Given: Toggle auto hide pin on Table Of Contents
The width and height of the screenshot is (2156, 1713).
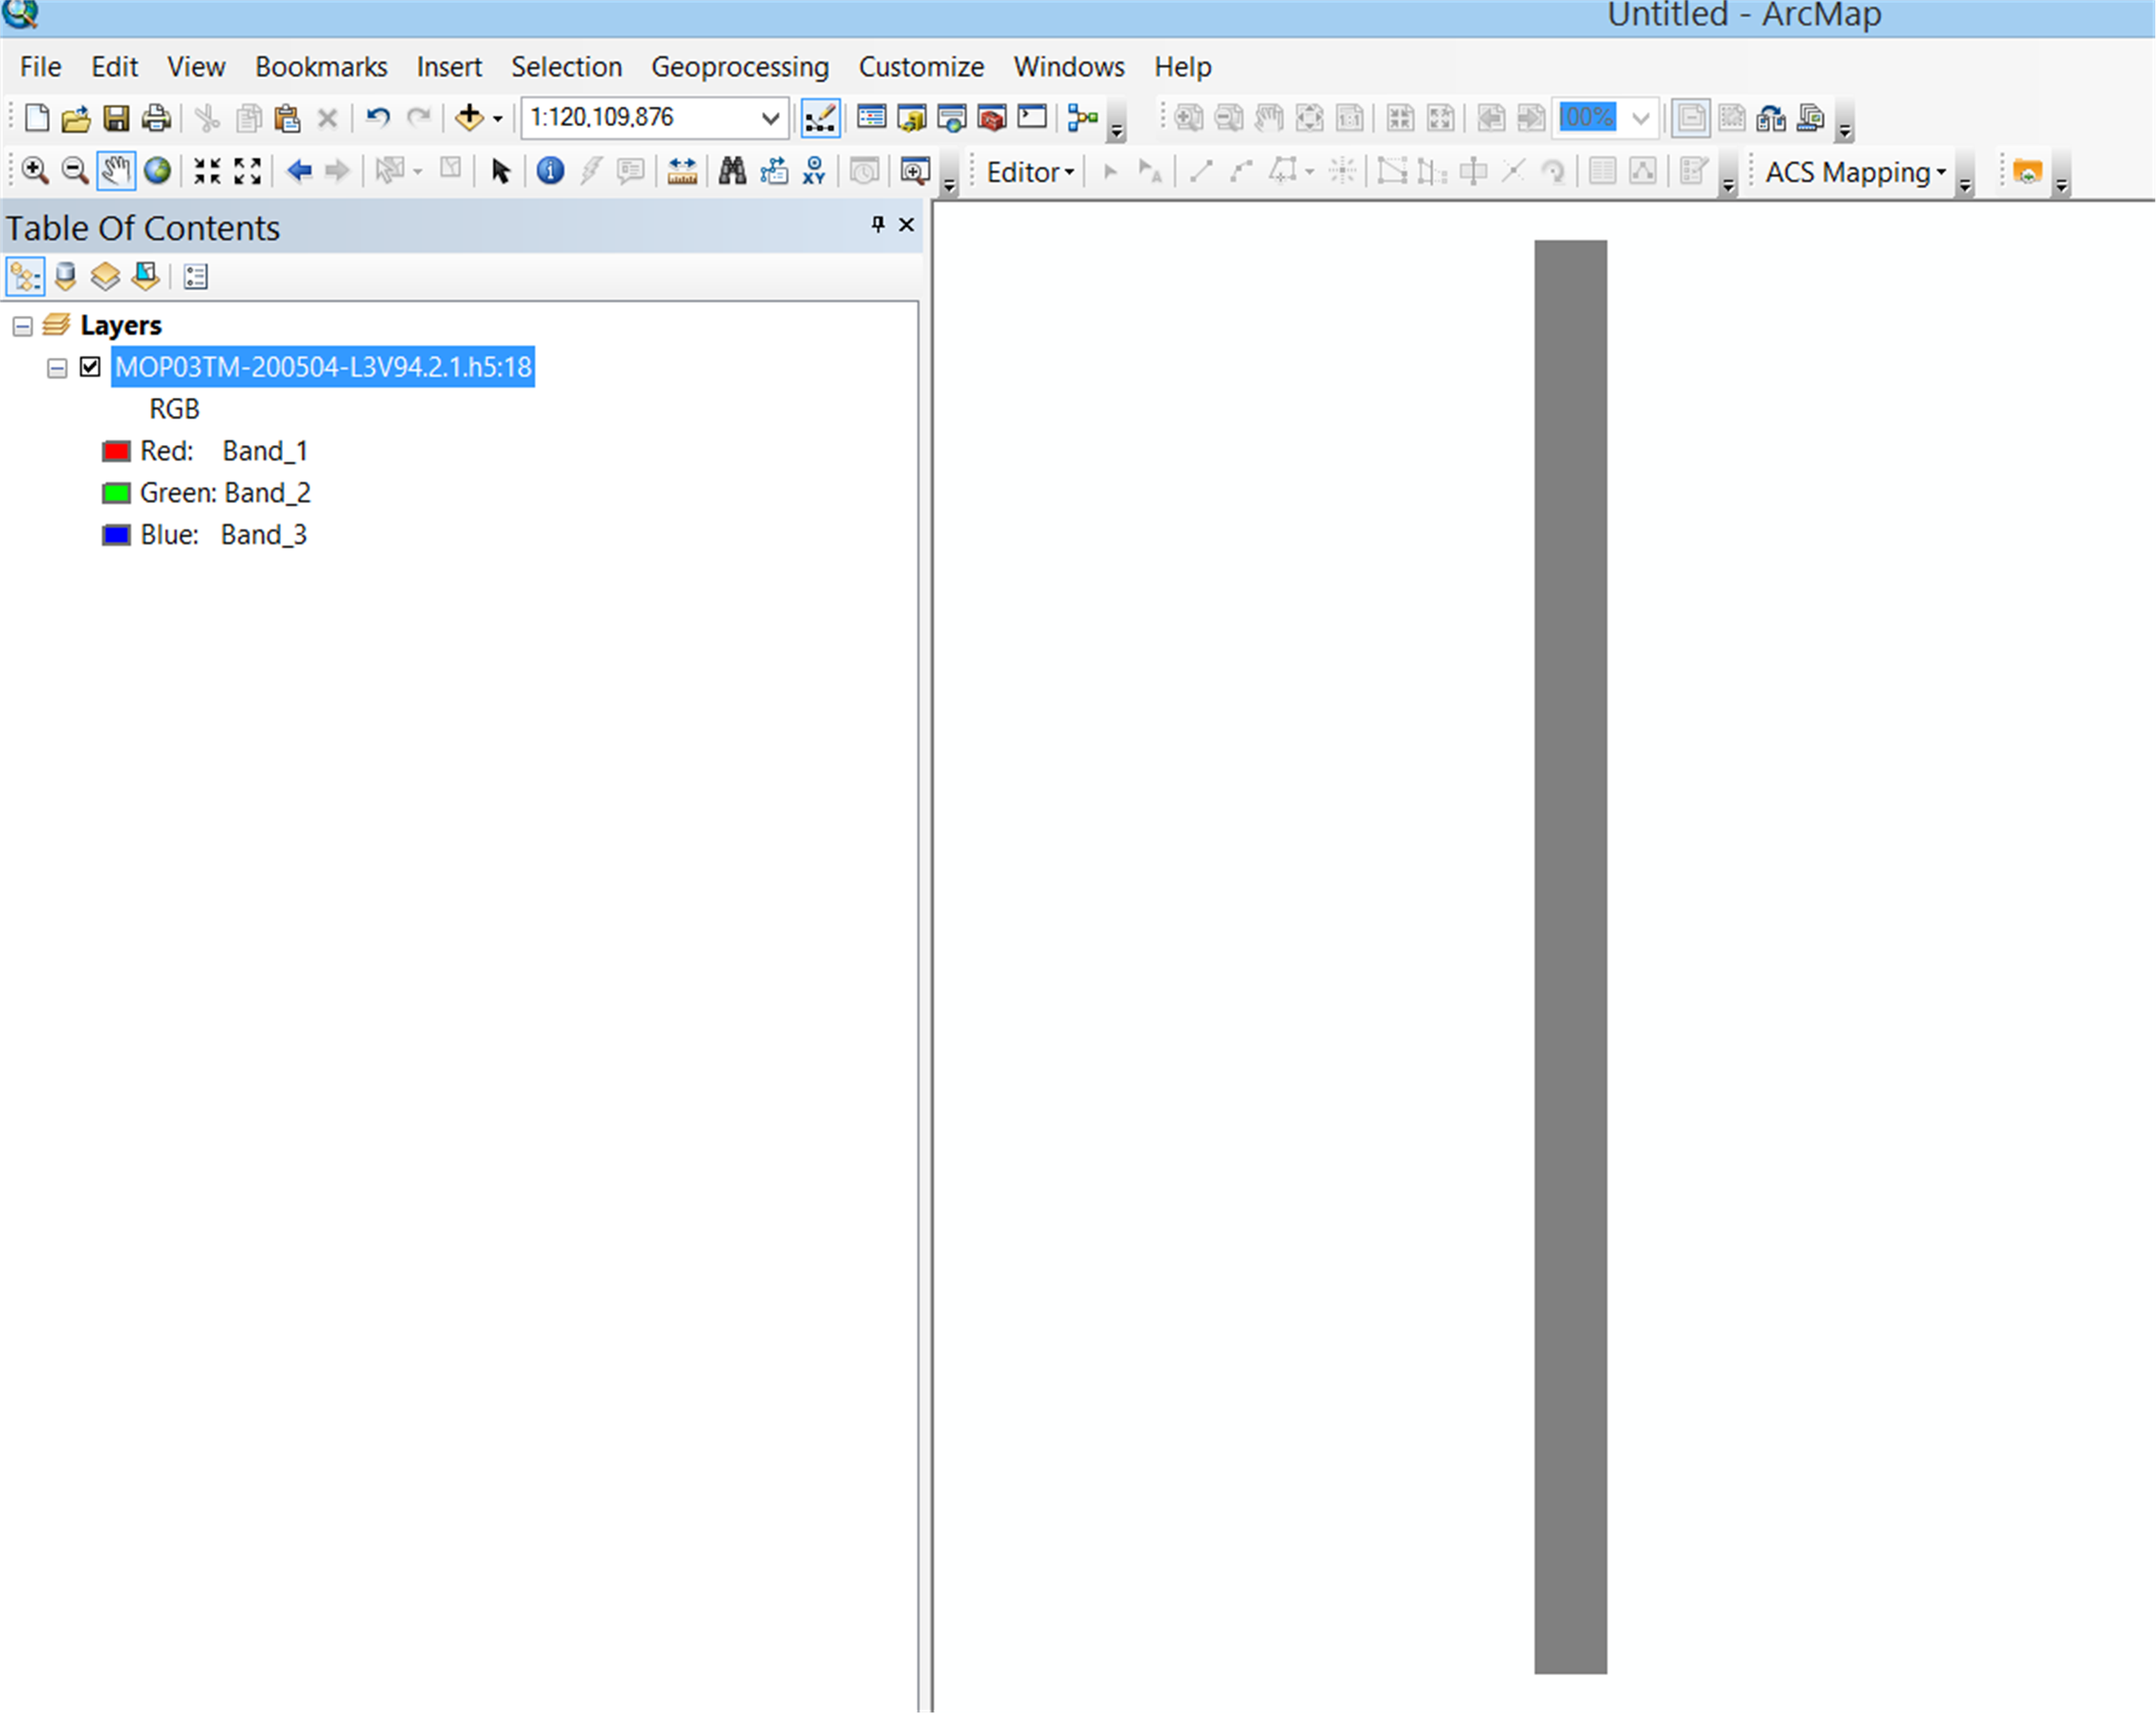Looking at the screenshot, I should (877, 225).
